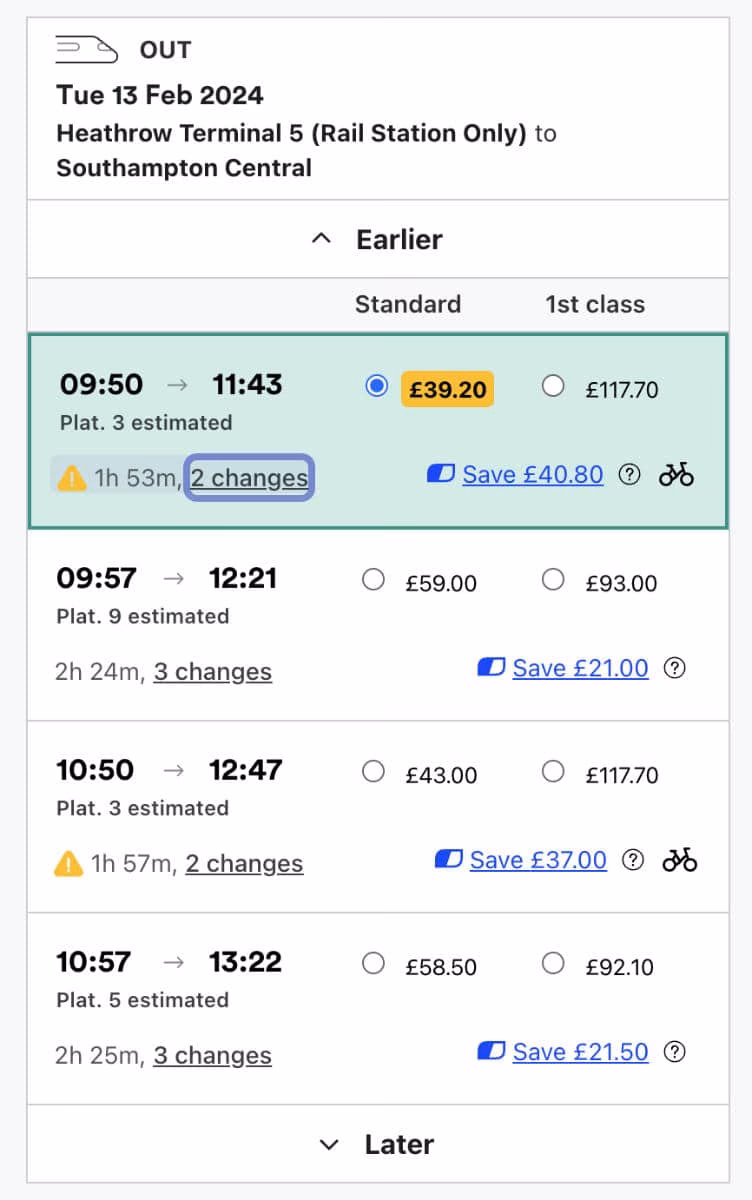Viewport: 752px width, 1200px height.
Task: Click the Railcard icon beside Save £21.00
Action: click(x=489, y=667)
